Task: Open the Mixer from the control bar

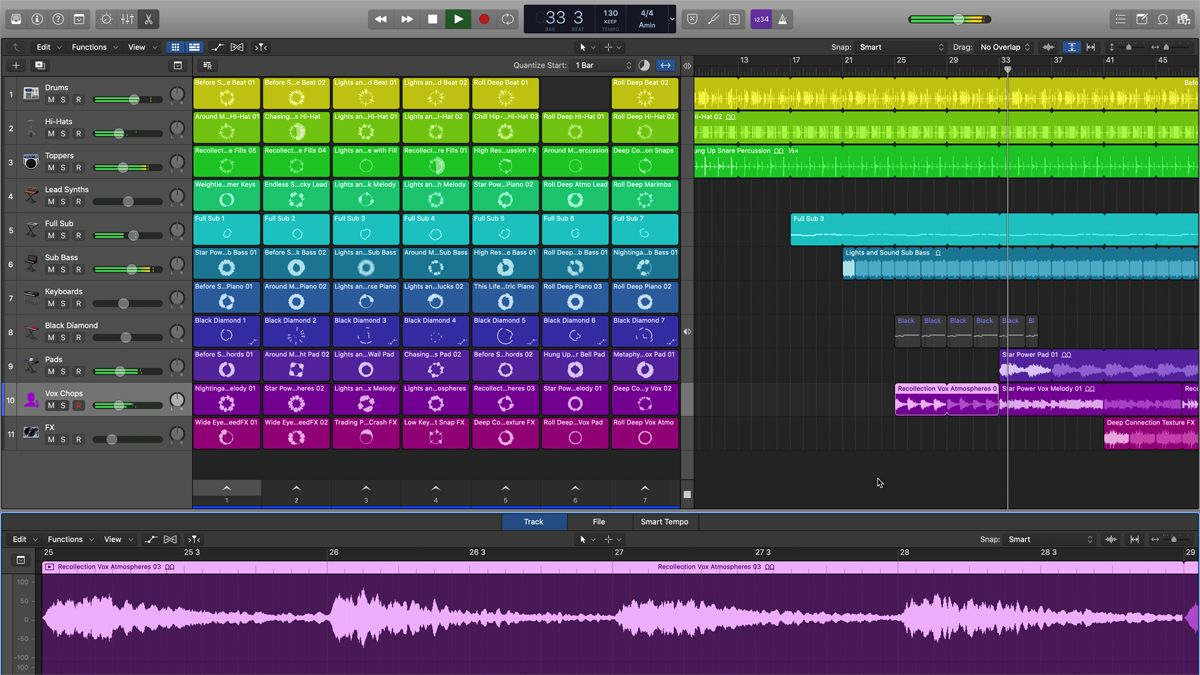Action: pos(127,19)
